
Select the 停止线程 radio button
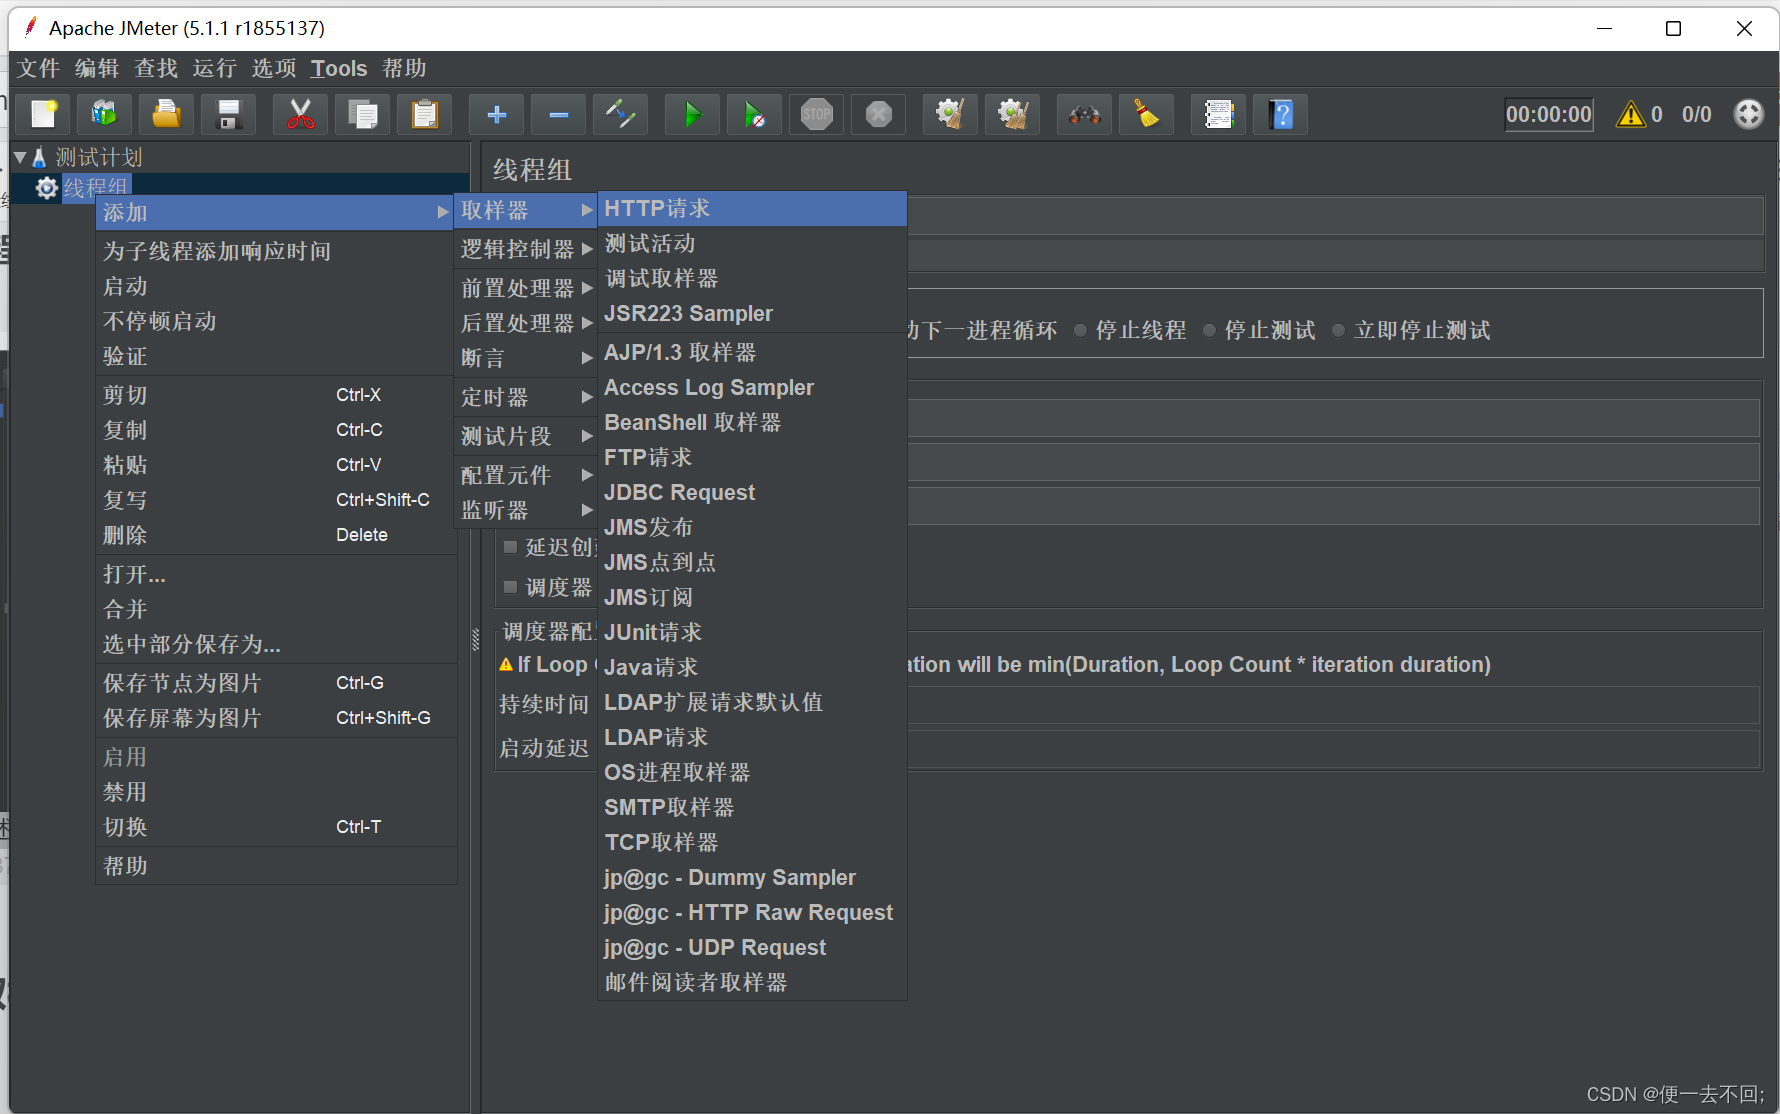1080,331
